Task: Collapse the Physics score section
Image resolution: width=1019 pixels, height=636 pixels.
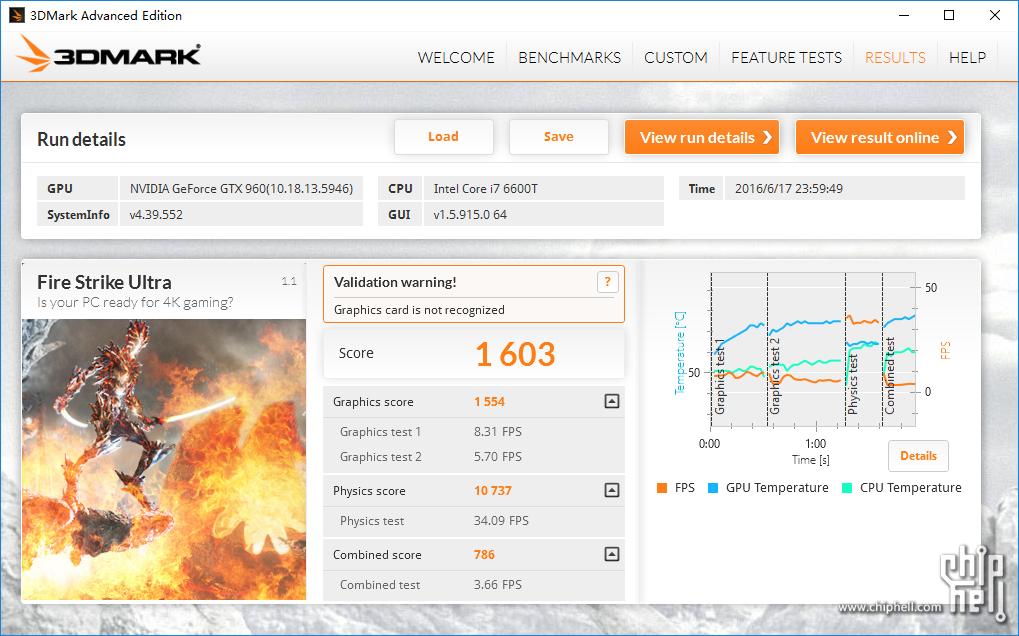Action: point(612,490)
